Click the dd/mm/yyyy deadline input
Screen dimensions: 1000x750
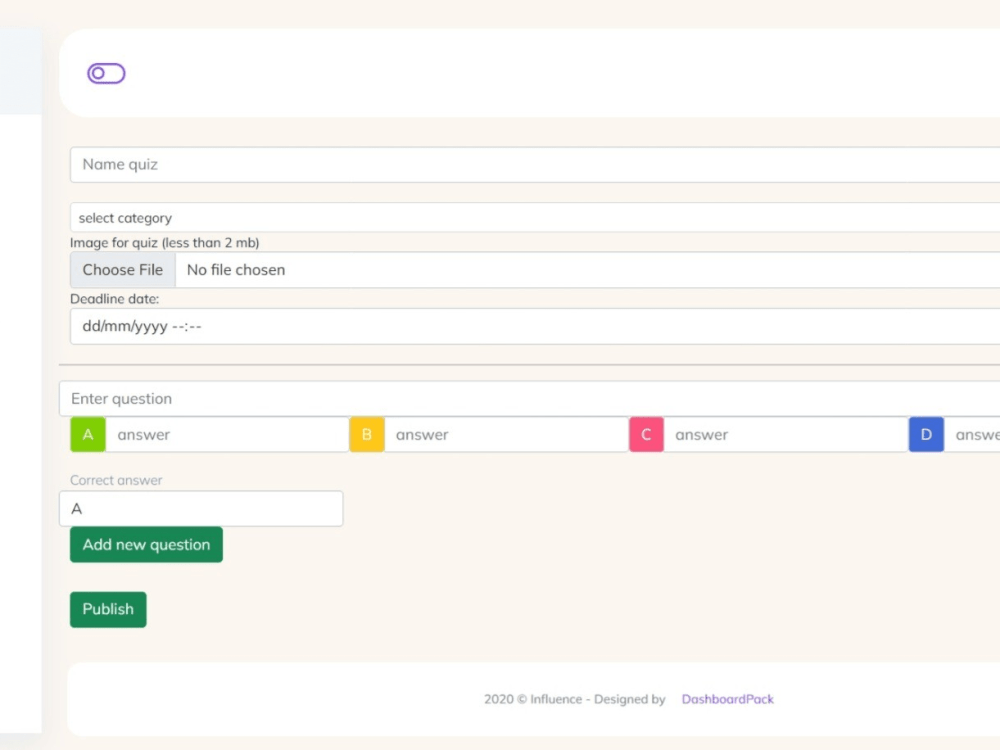pos(300,326)
